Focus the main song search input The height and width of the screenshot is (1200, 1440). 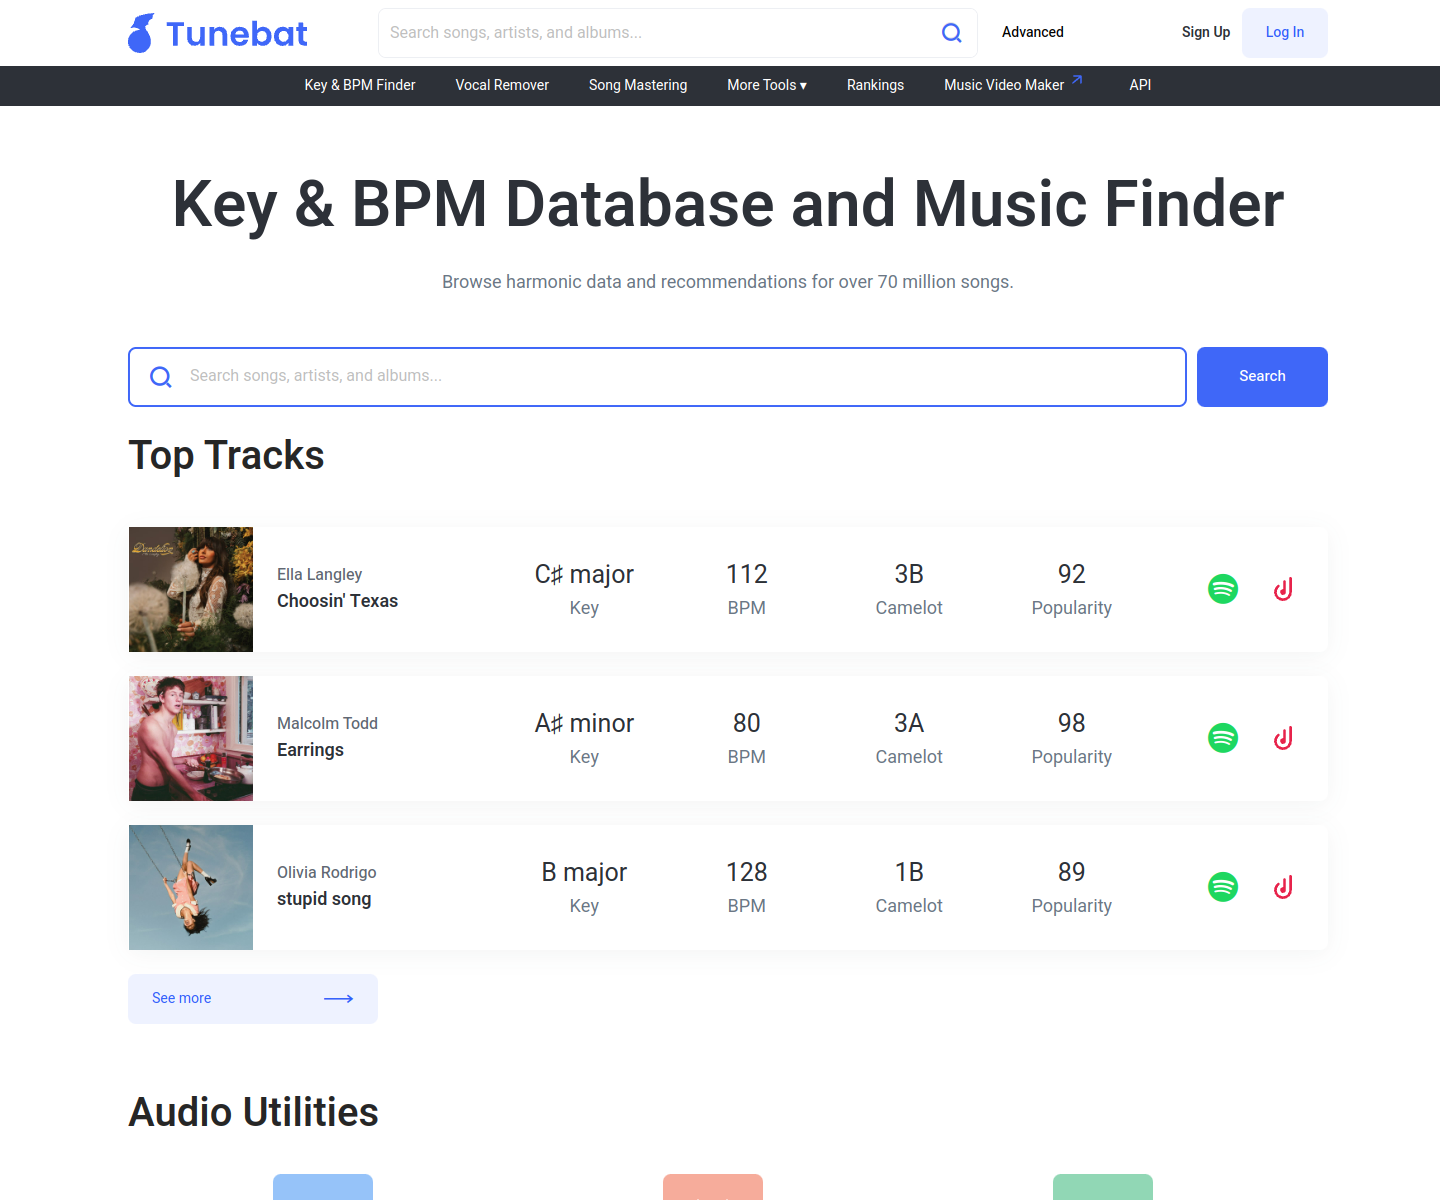tap(657, 377)
